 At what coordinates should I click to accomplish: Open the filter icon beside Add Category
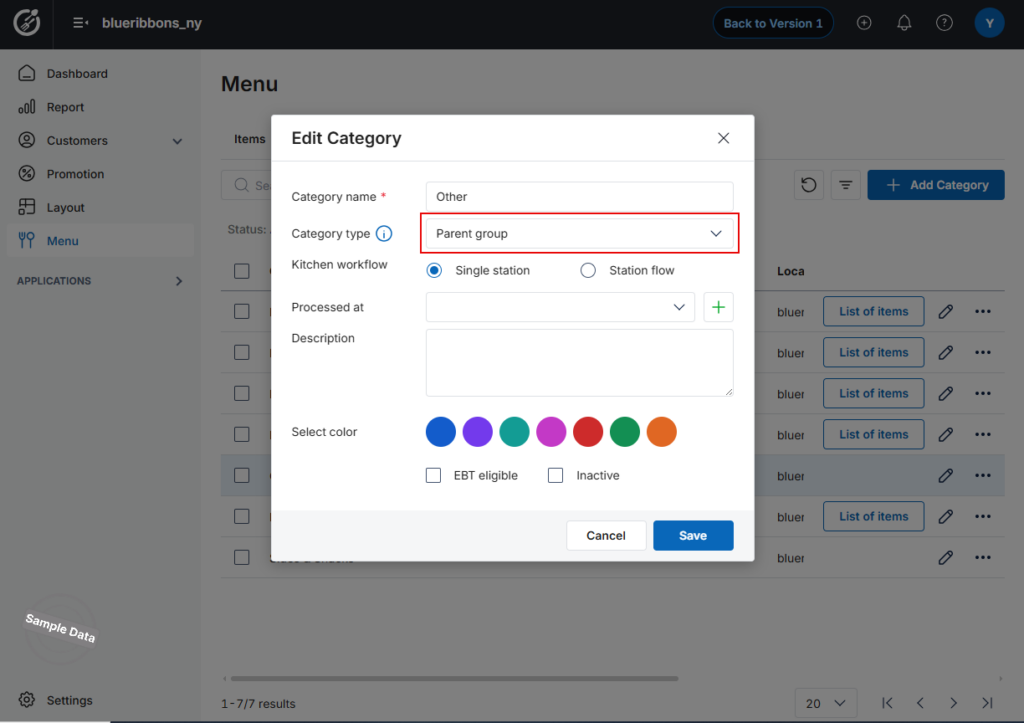(x=846, y=185)
